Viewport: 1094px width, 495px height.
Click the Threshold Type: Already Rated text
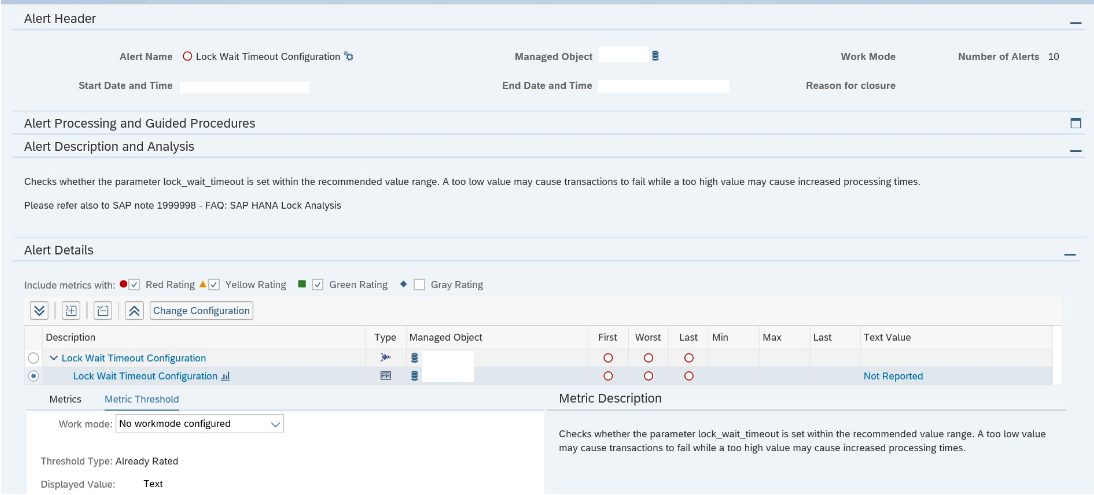click(110, 461)
